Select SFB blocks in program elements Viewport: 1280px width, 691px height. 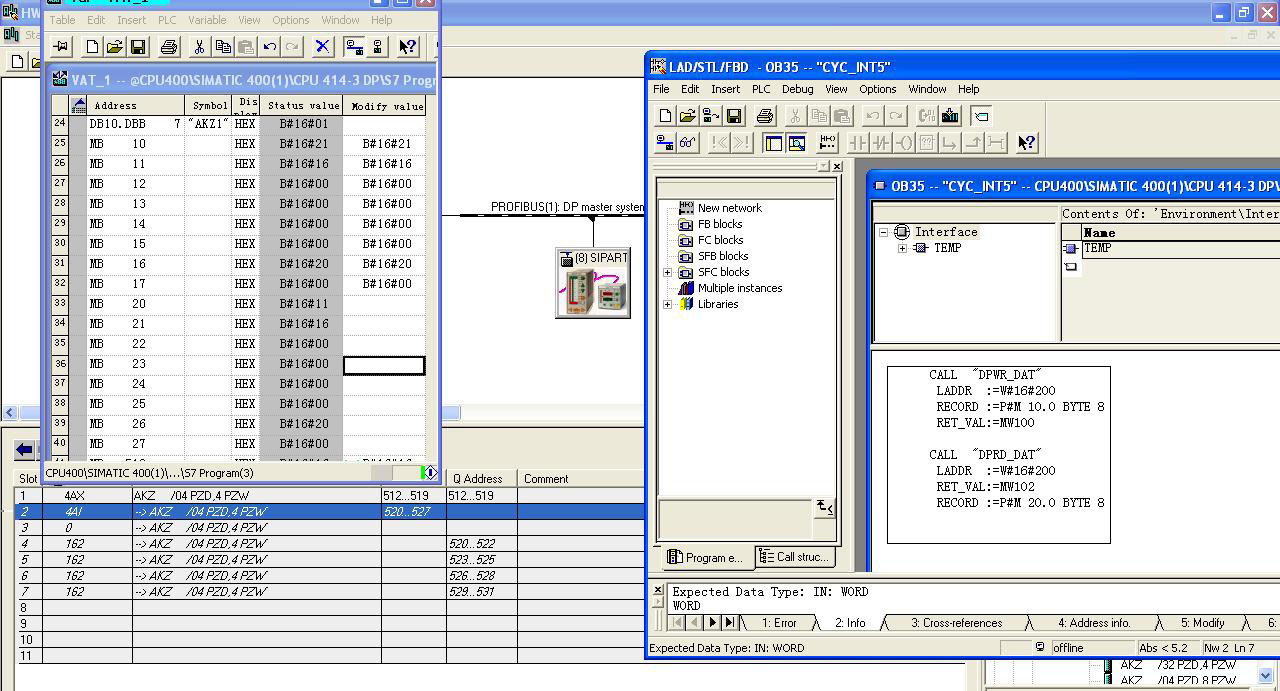tap(723, 256)
